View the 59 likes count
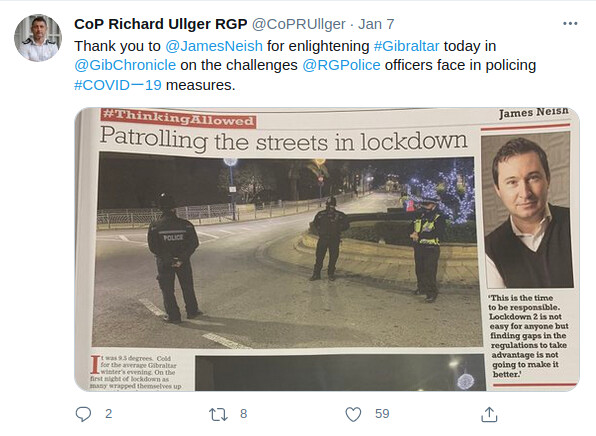This screenshot has height=436, width=596. tap(382, 414)
